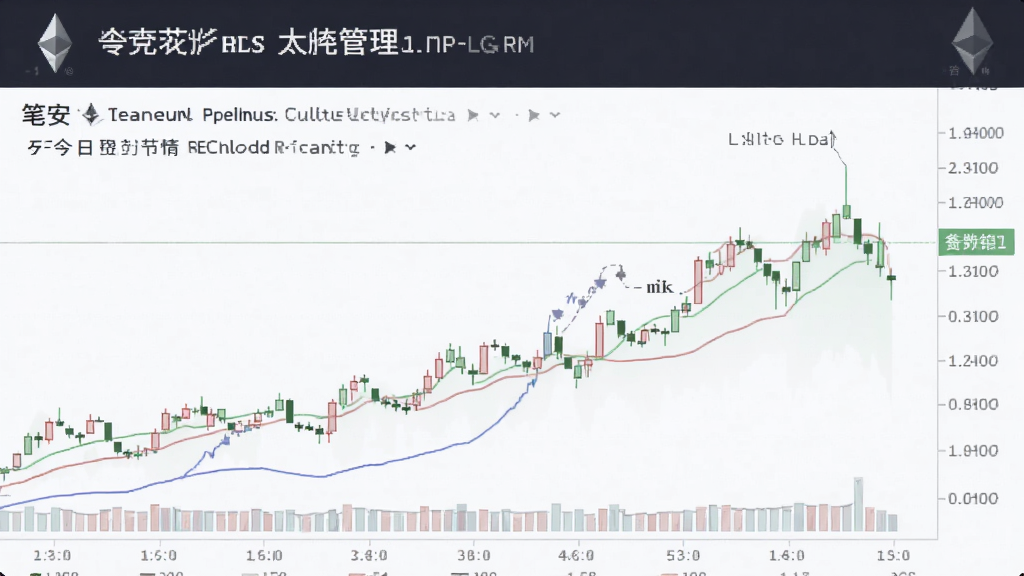Click the green price tag on price axis
This screenshot has height=576, width=1024.
(976, 242)
